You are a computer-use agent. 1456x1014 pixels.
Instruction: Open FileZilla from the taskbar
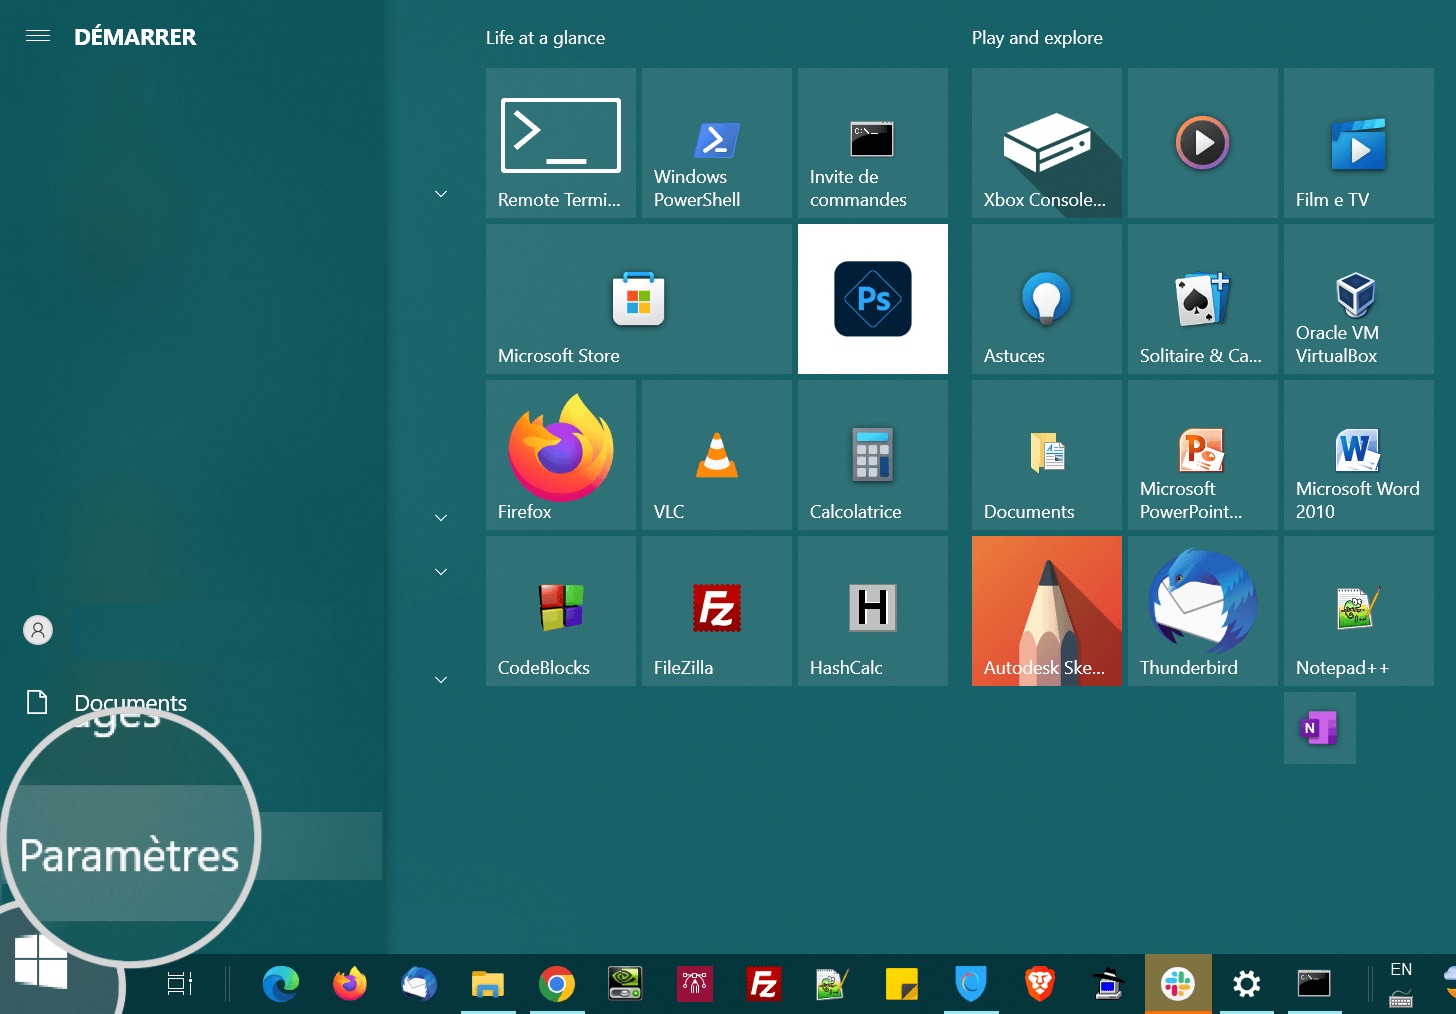pyautogui.click(x=764, y=984)
